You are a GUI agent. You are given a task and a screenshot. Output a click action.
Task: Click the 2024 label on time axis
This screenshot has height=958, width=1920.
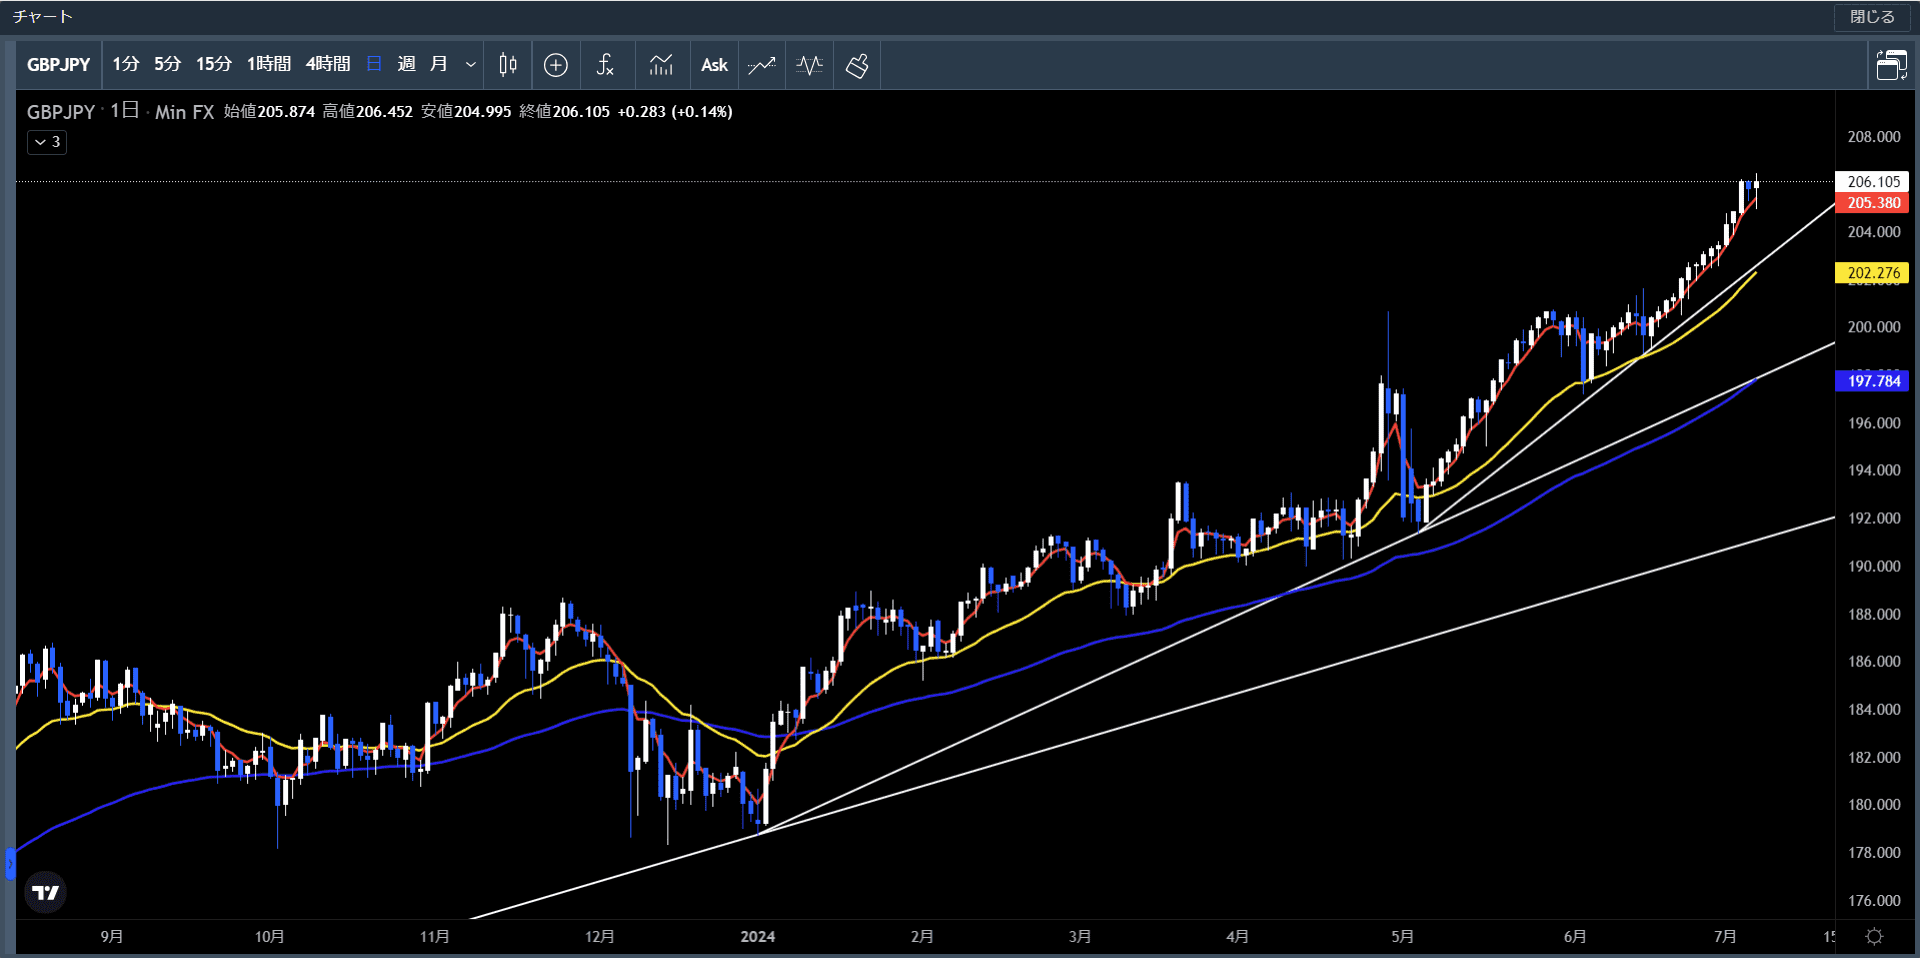(758, 937)
